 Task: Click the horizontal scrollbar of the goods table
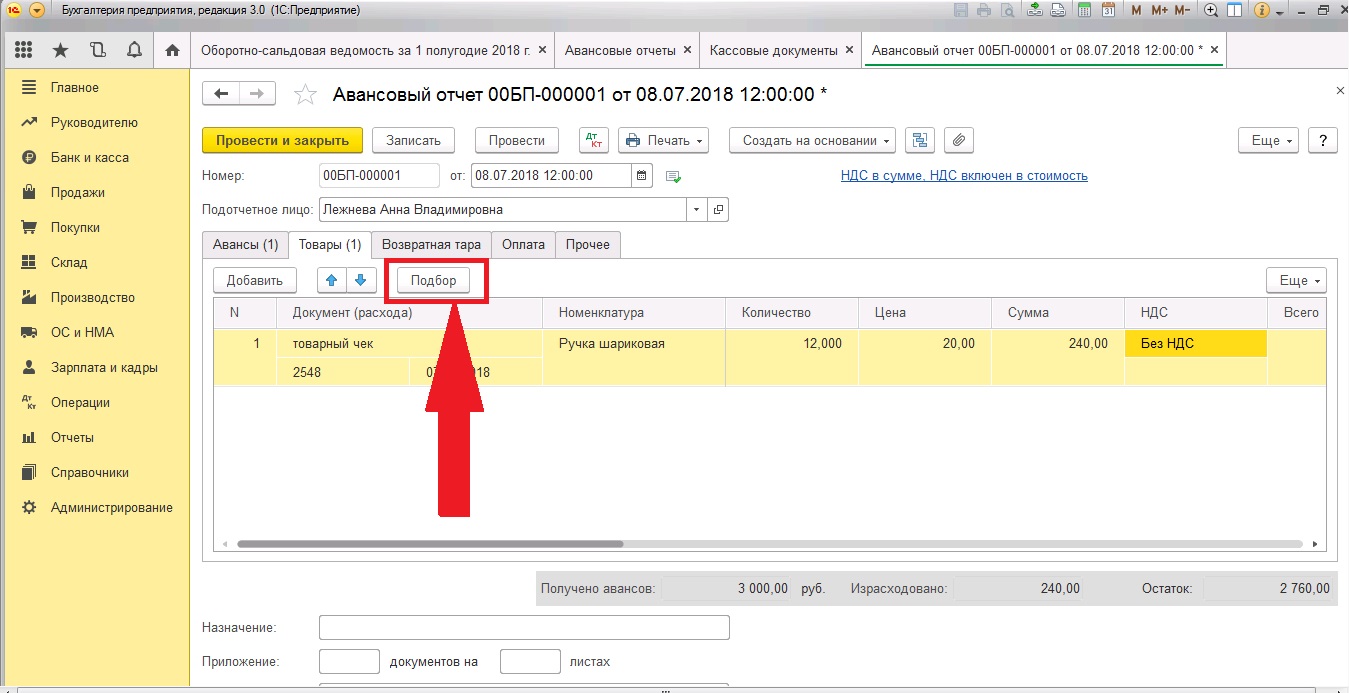pyautogui.click(x=430, y=545)
